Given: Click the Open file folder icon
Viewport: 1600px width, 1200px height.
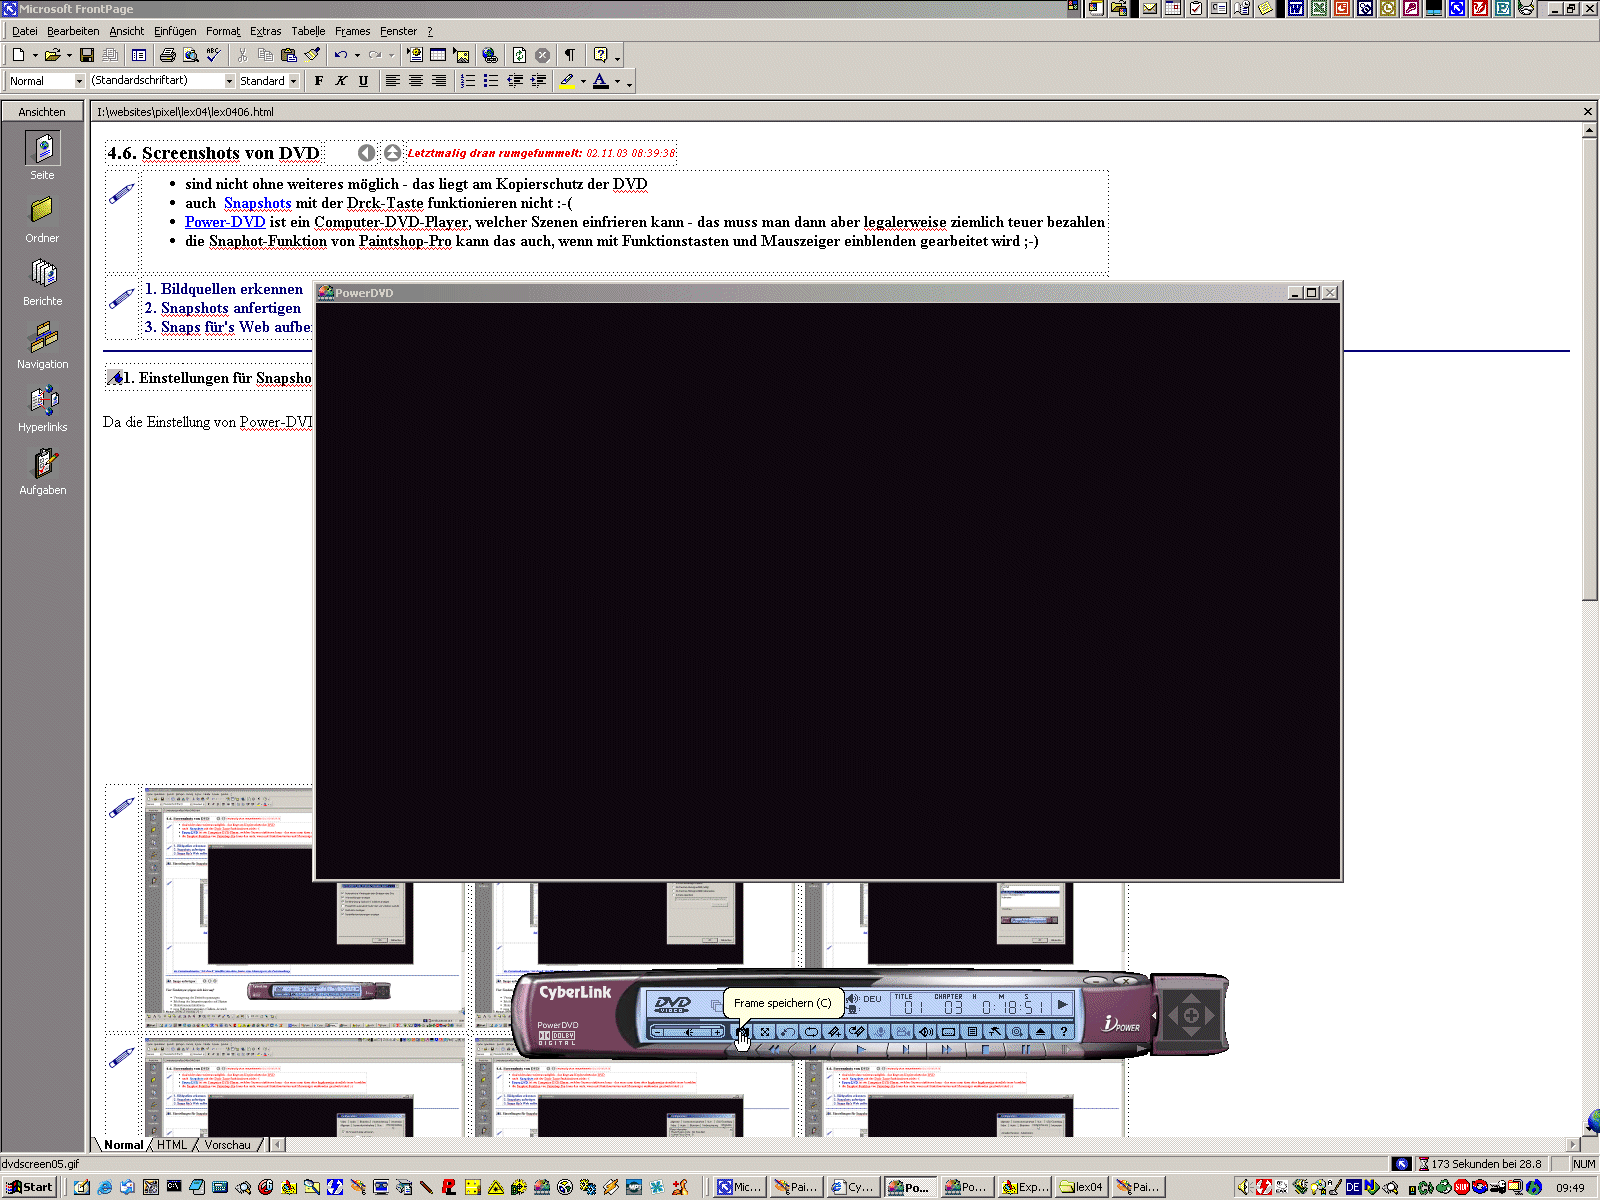Looking at the screenshot, I should (52, 55).
